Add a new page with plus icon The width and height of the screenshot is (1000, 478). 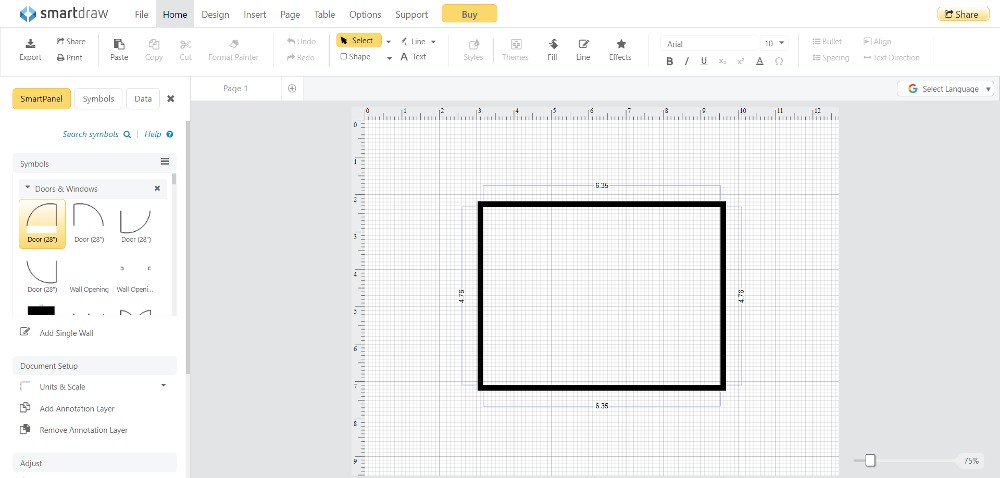tap(292, 89)
